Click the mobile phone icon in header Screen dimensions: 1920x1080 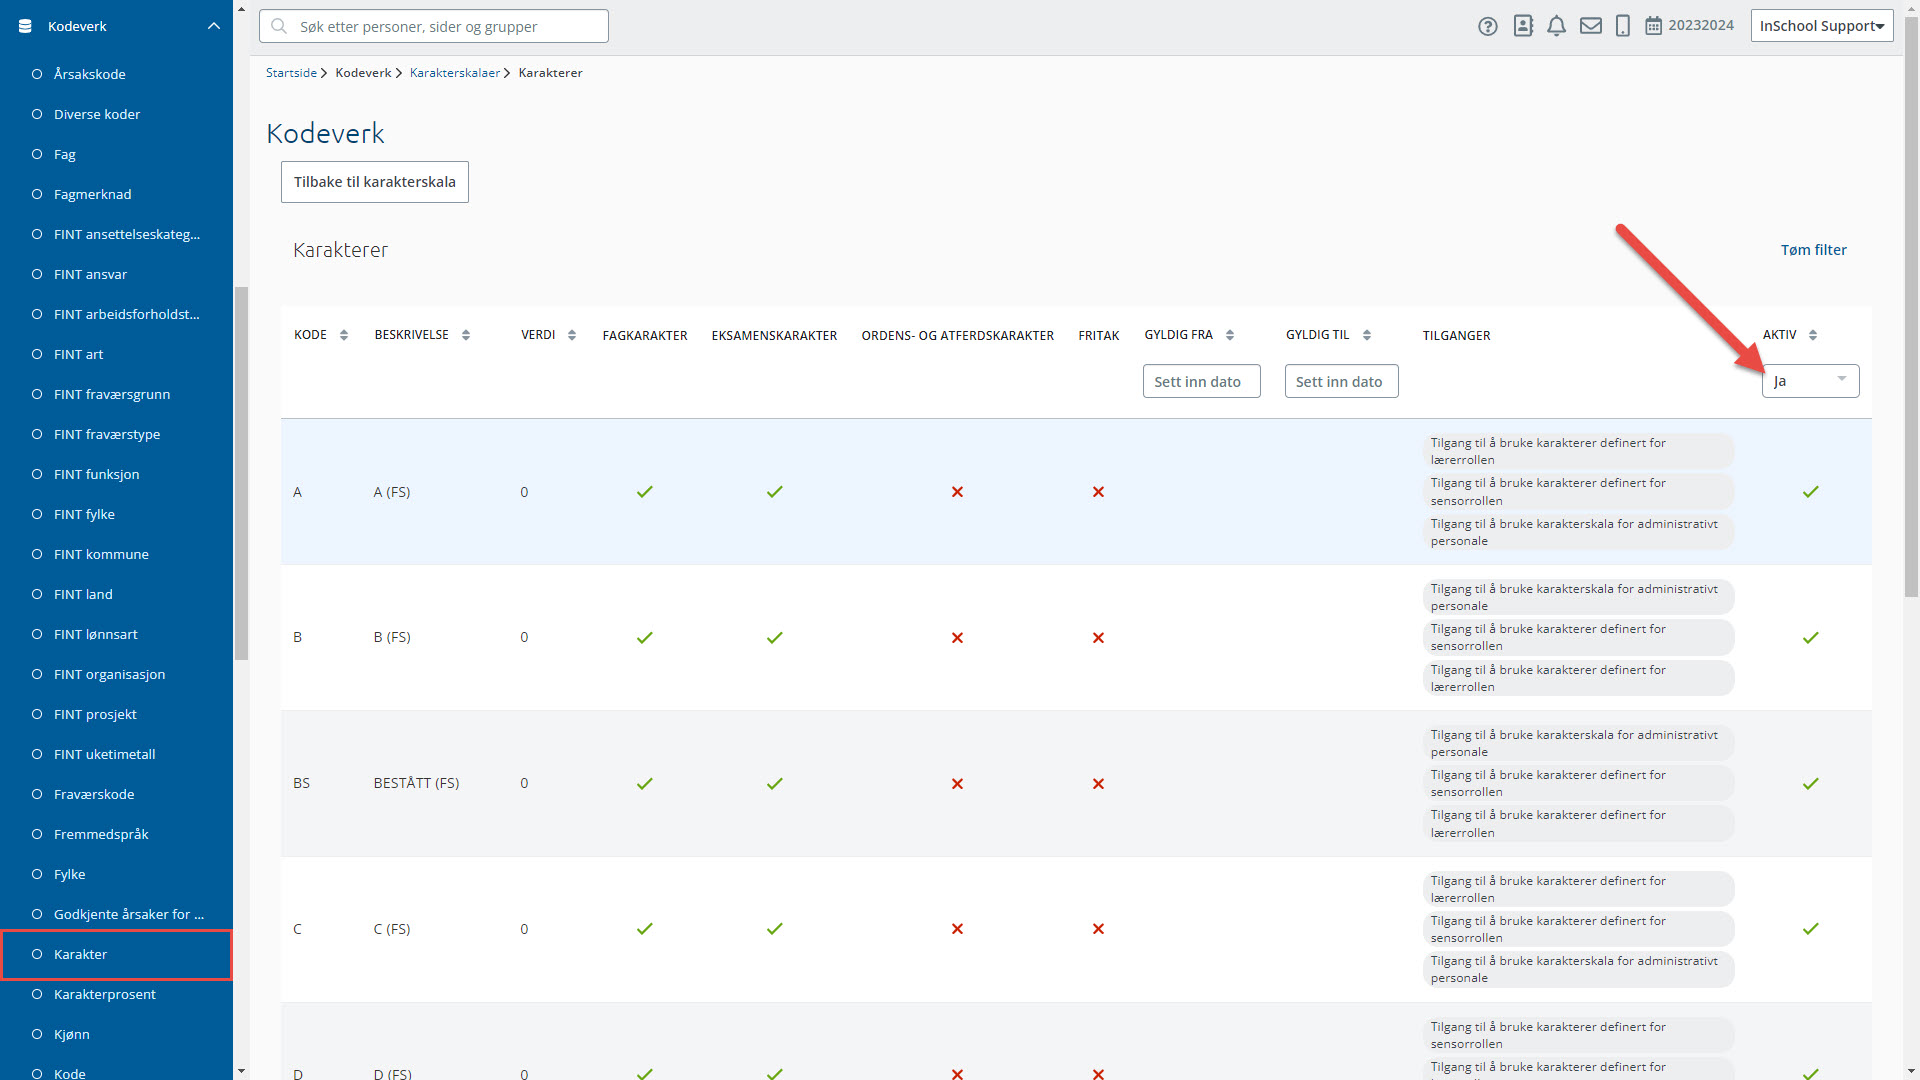(x=1623, y=26)
